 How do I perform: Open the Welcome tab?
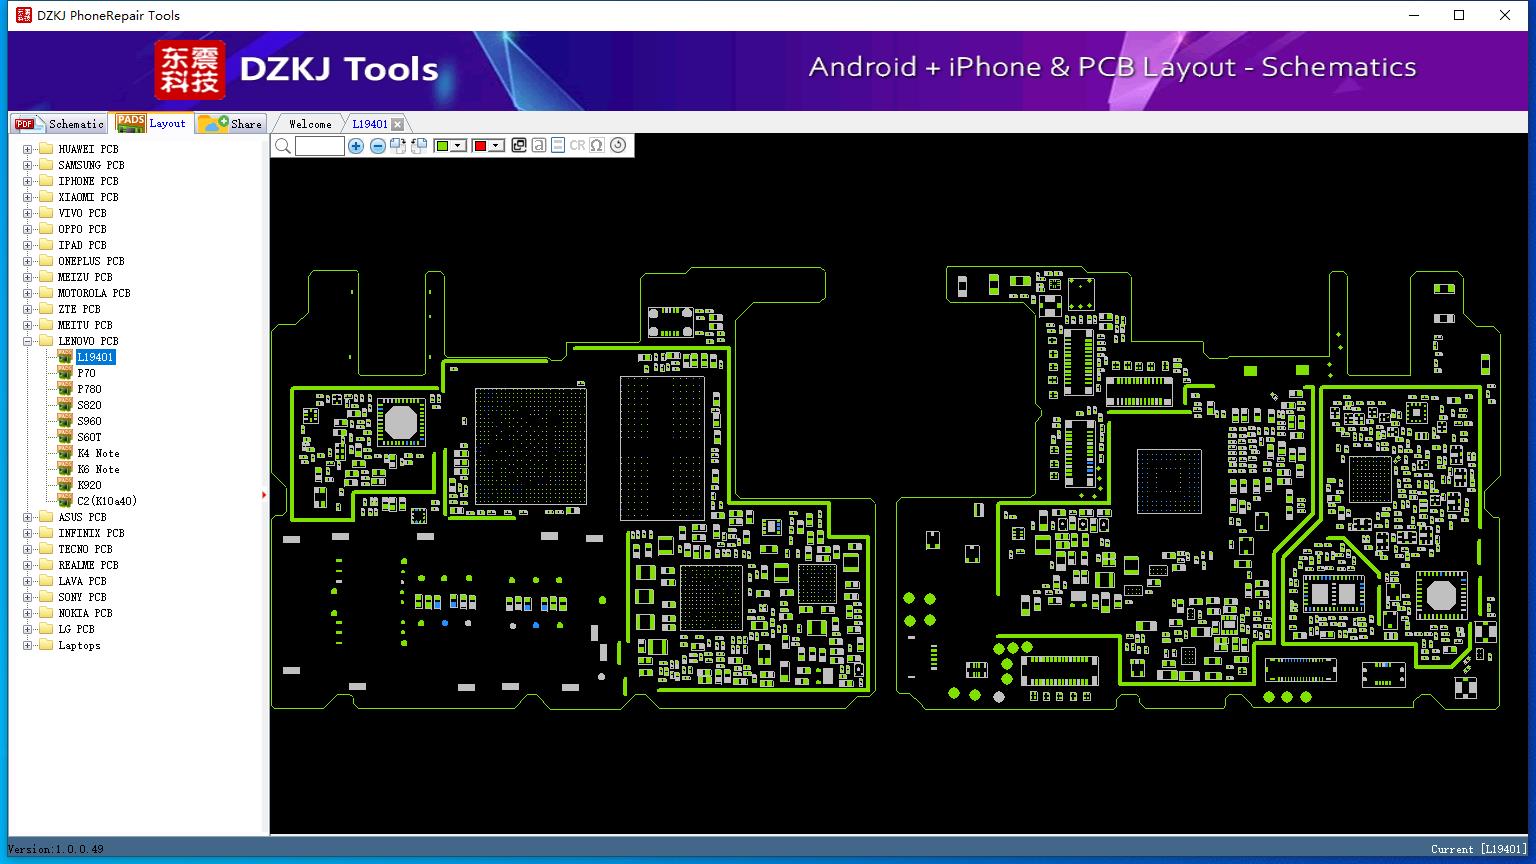[310, 124]
